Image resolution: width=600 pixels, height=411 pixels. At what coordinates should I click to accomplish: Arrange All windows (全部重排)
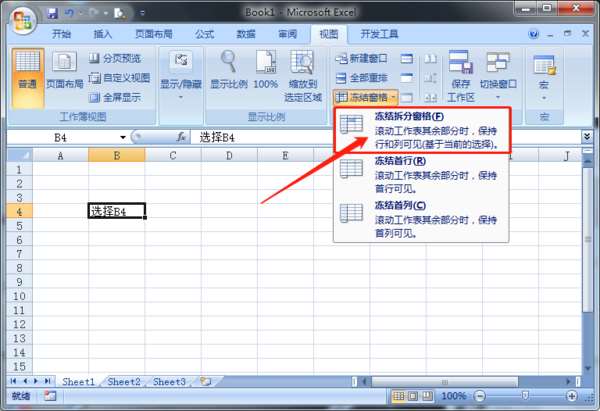pos(361,78)
